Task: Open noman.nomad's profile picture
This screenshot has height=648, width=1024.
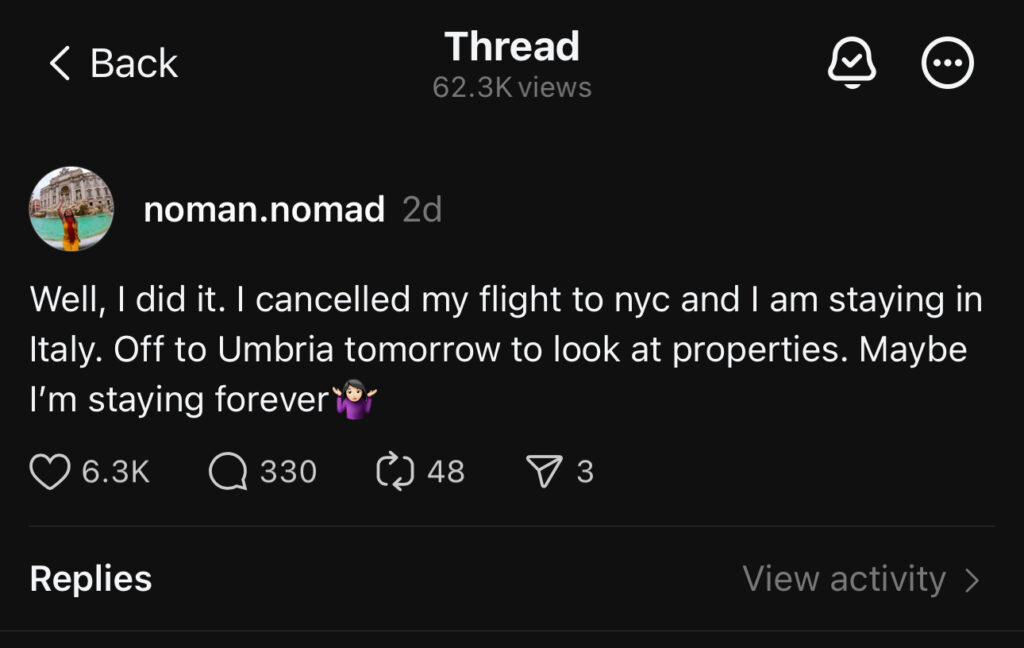Action: coord(71,209)
